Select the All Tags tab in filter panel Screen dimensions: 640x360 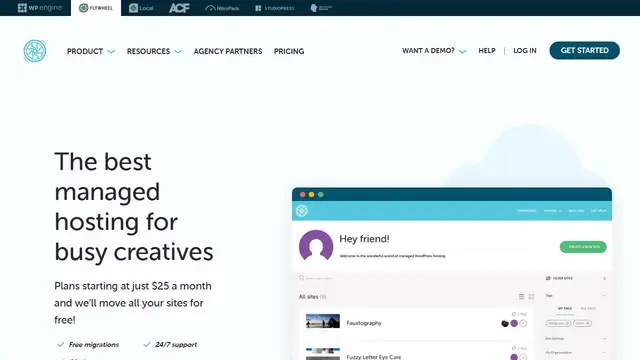point(588,309)
